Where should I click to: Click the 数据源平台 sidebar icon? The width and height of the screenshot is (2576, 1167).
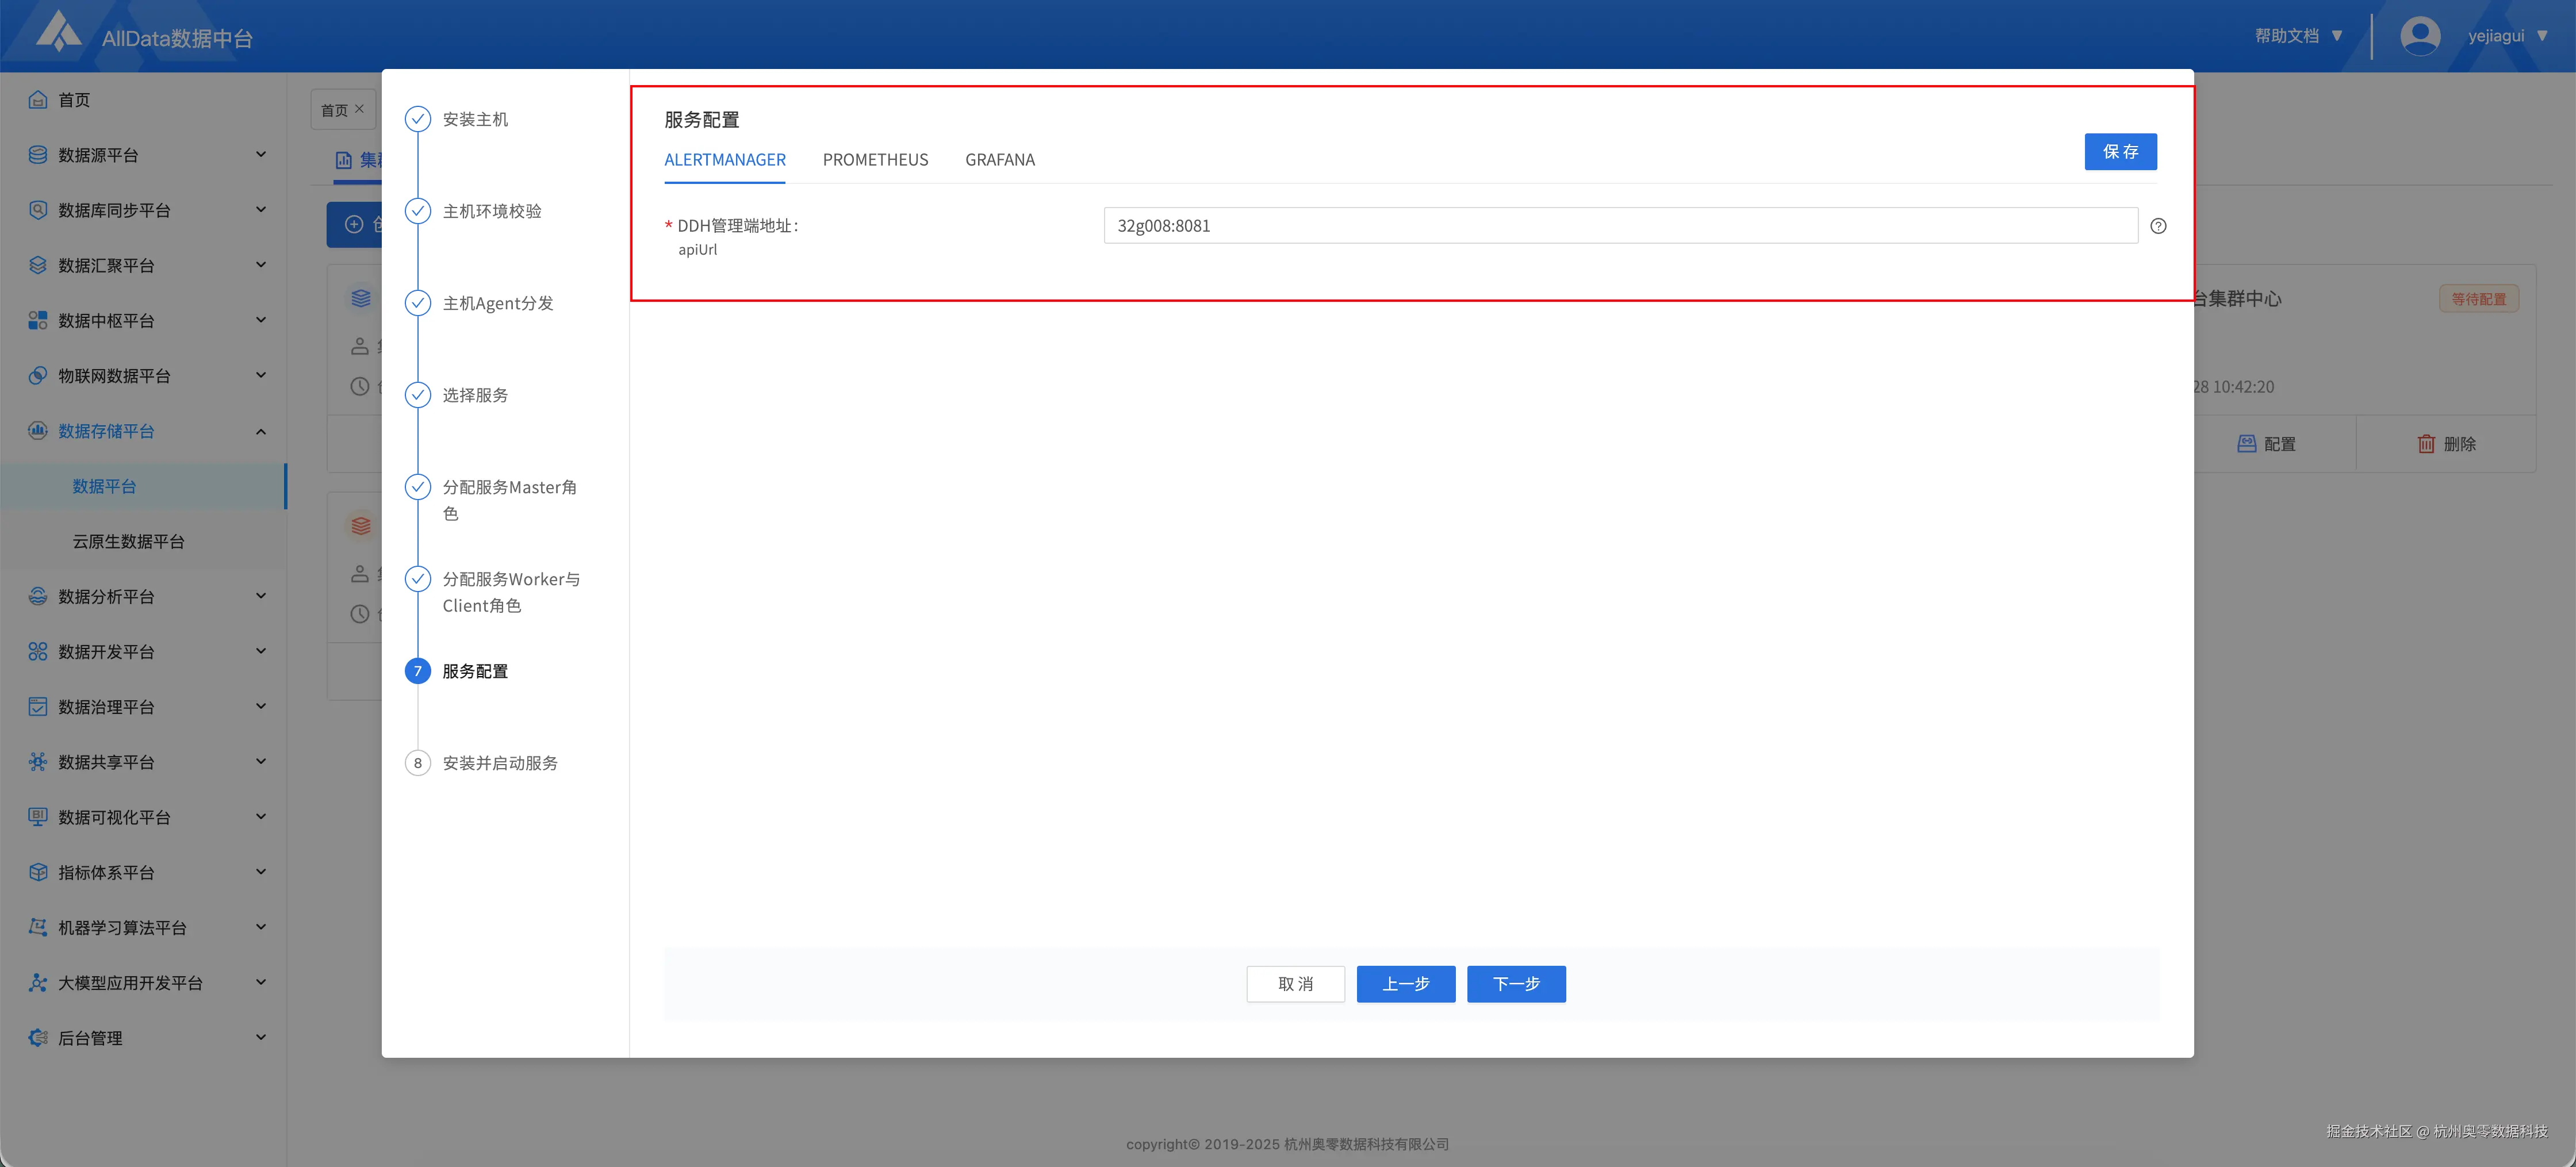pos(38,155)
